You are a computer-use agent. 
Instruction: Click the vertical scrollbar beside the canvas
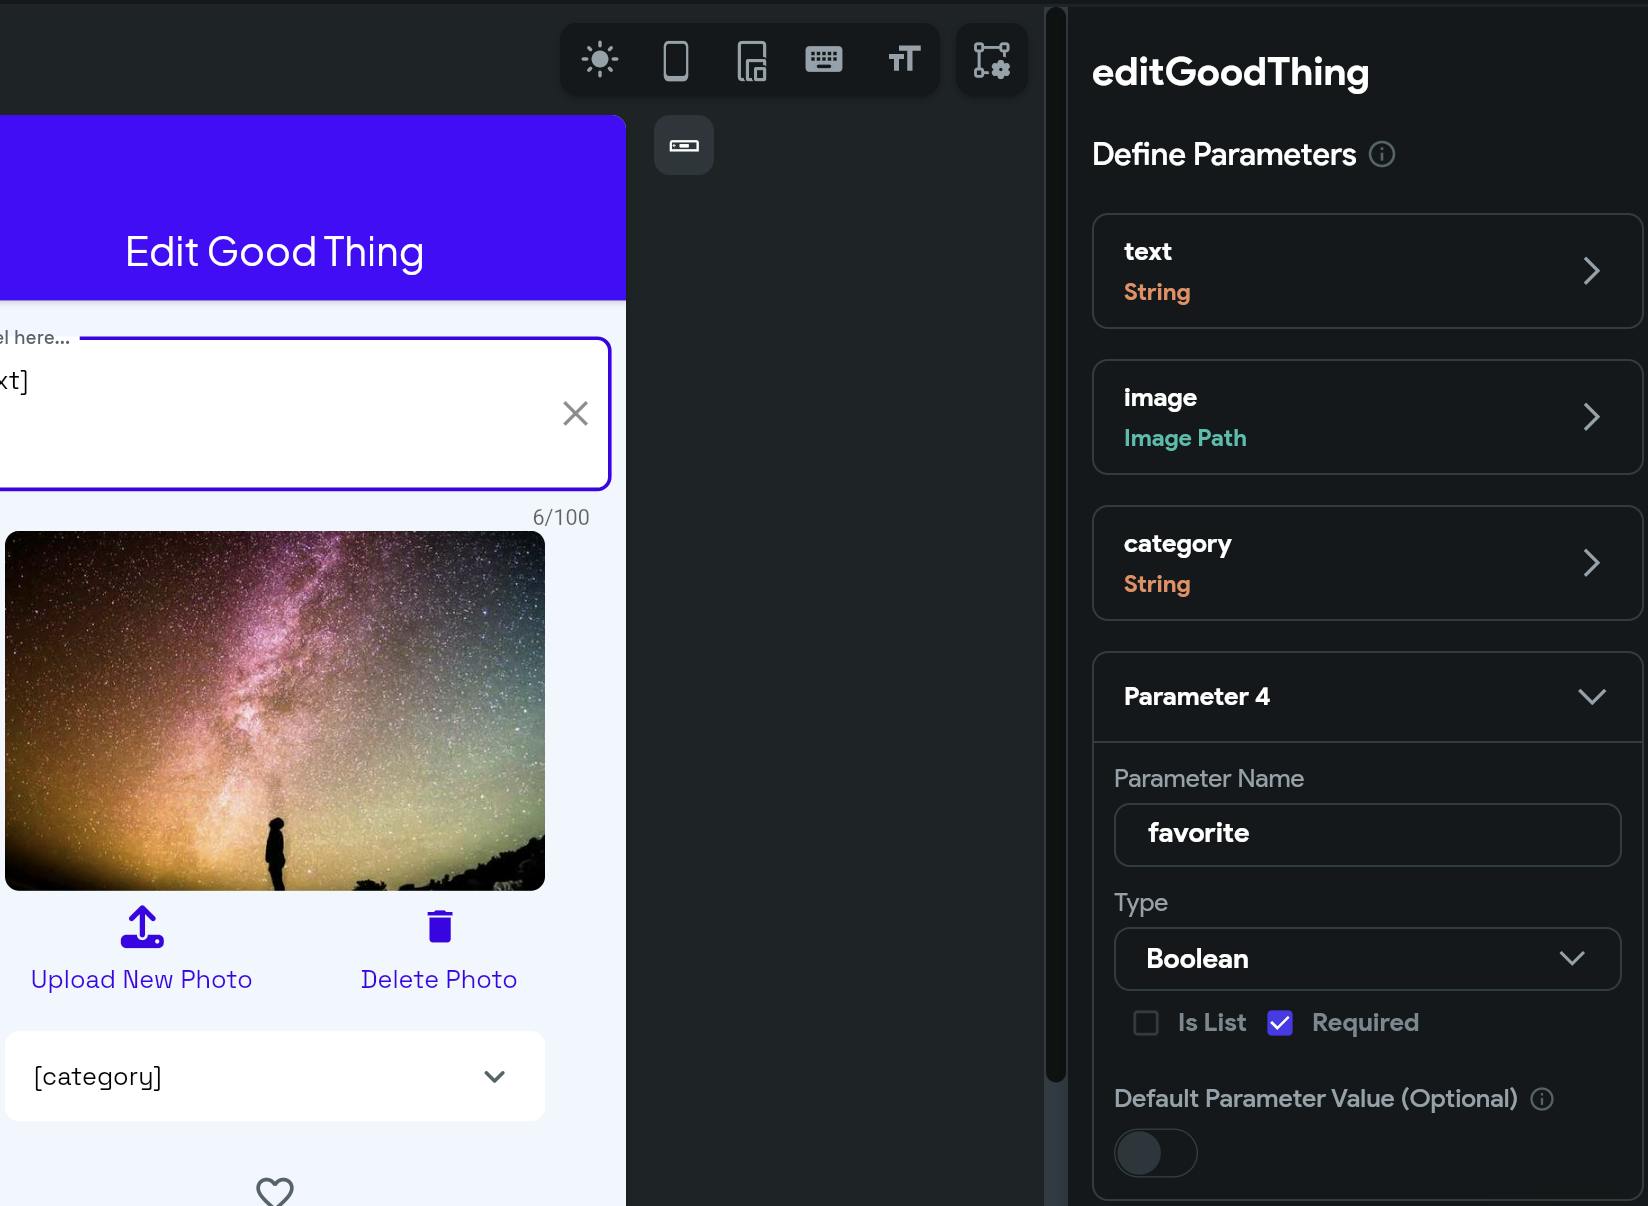pos(1055,545)
